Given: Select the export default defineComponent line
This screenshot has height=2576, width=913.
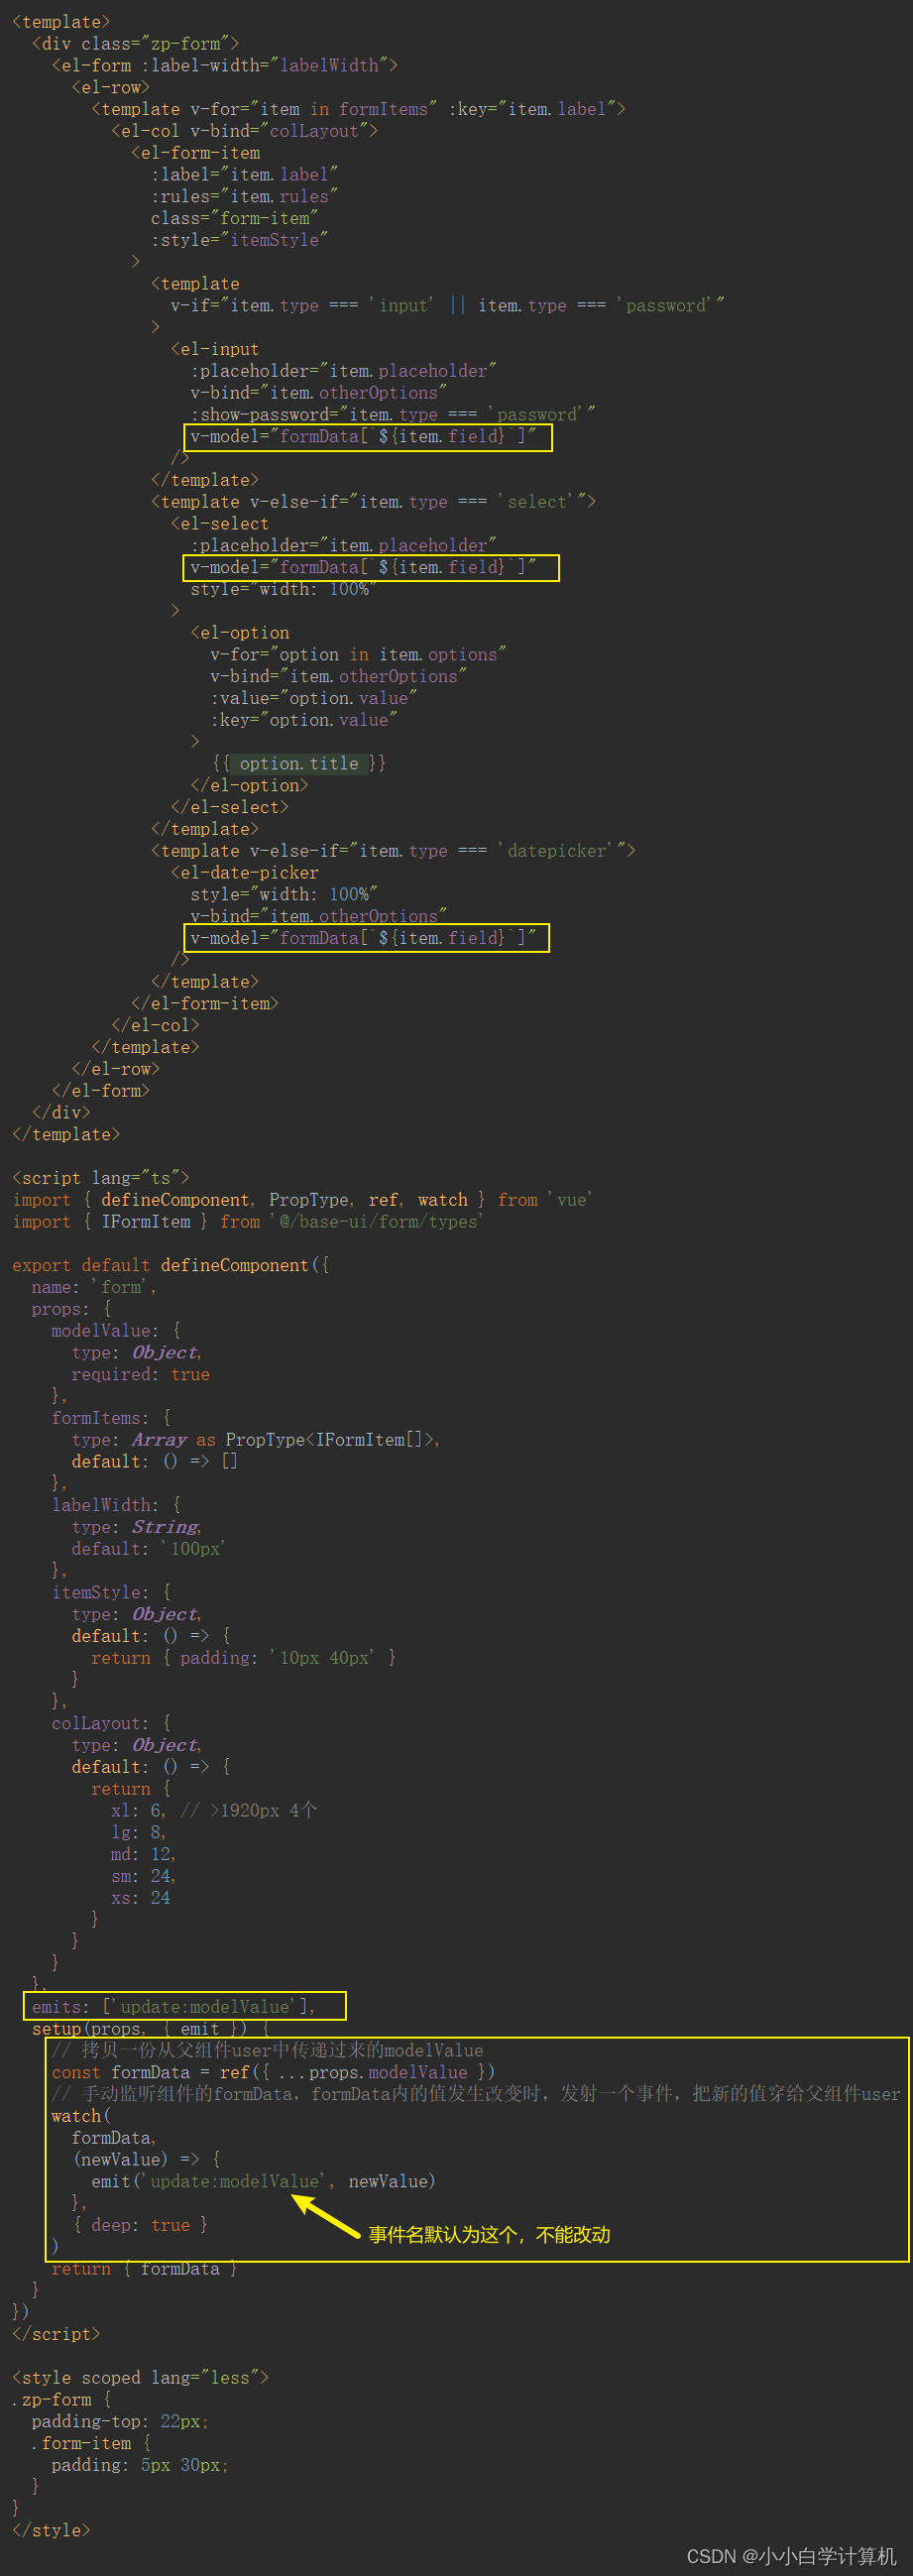Looking at the screenshot, I should [x=170, y=1266].
